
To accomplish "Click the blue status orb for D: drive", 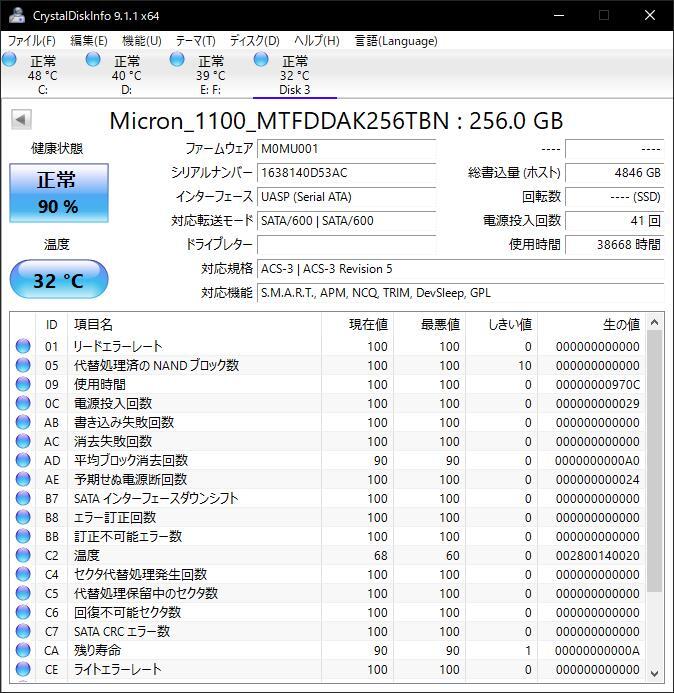I will pos(93,59).
